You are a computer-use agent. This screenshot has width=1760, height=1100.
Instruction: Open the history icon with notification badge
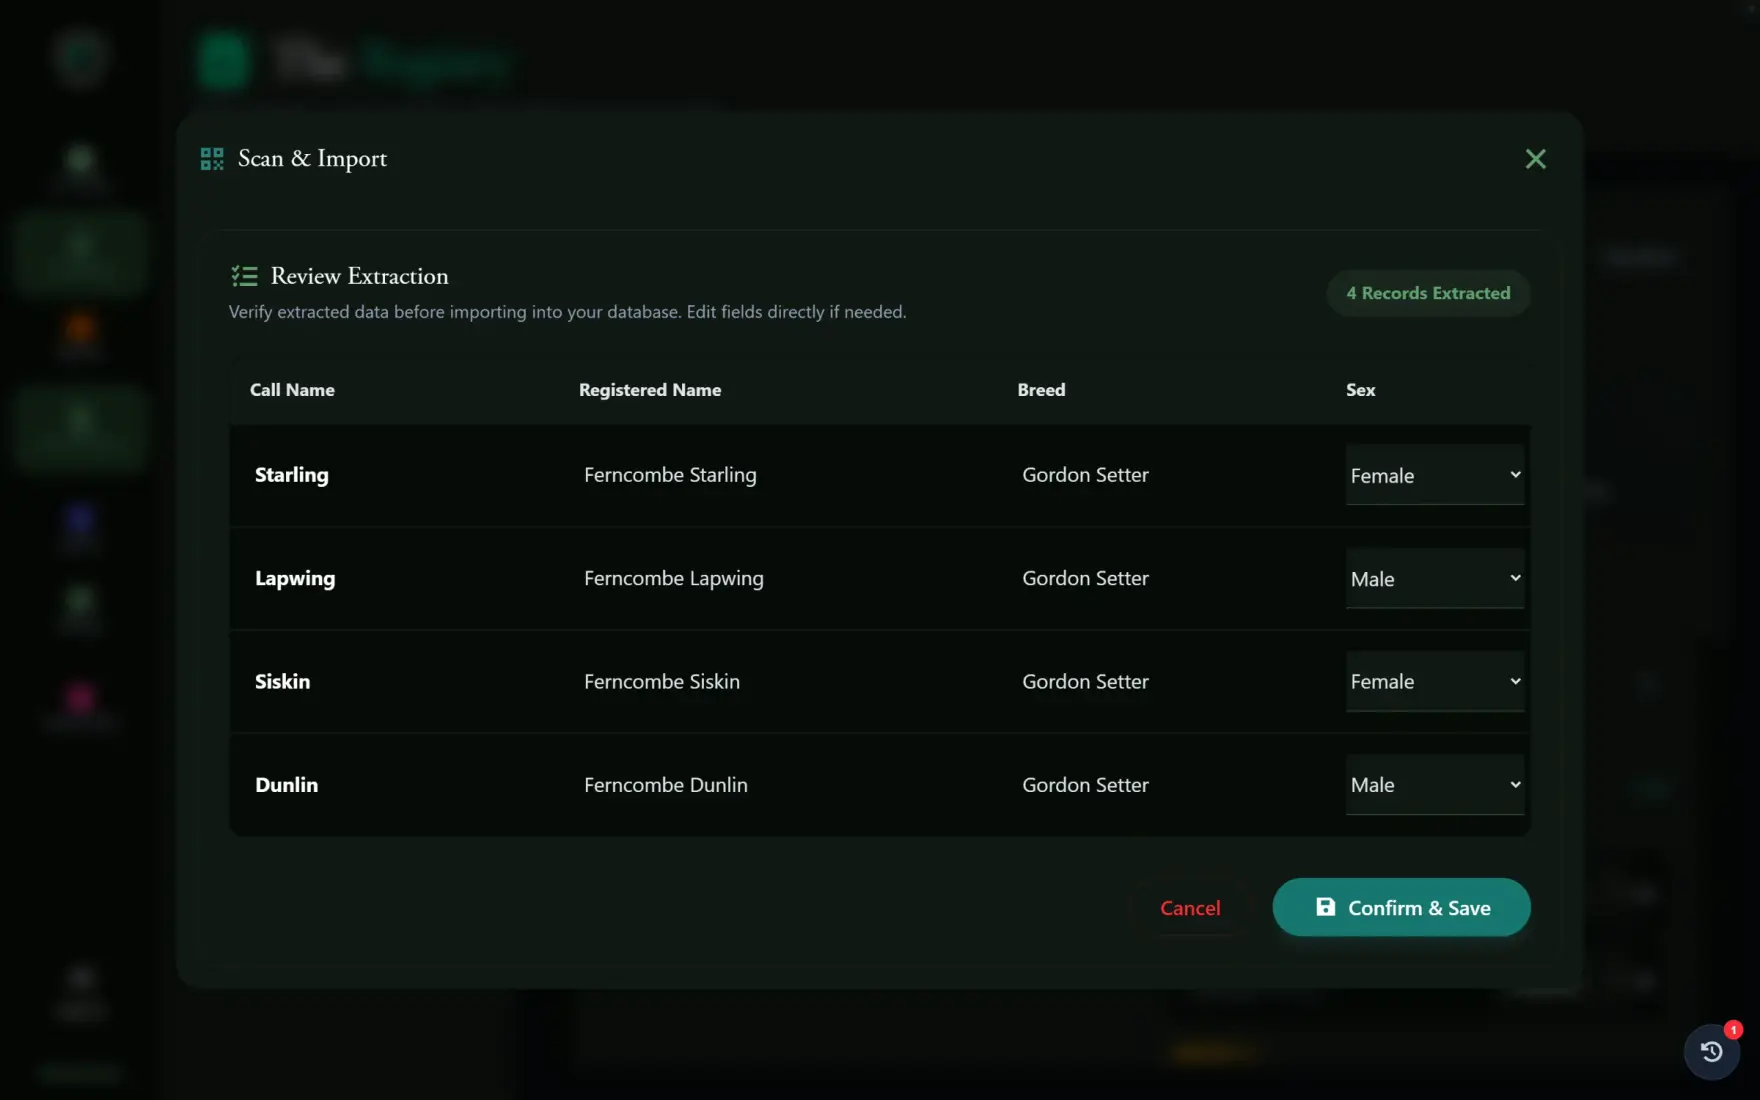tap(1712, 1051)
